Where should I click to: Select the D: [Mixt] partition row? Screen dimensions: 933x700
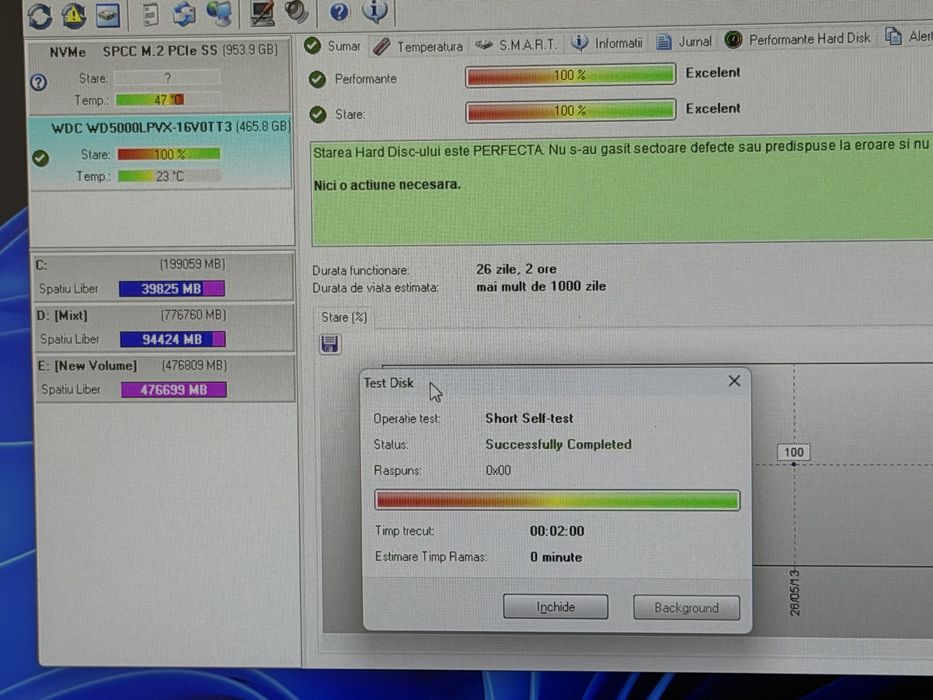(165, 327)
